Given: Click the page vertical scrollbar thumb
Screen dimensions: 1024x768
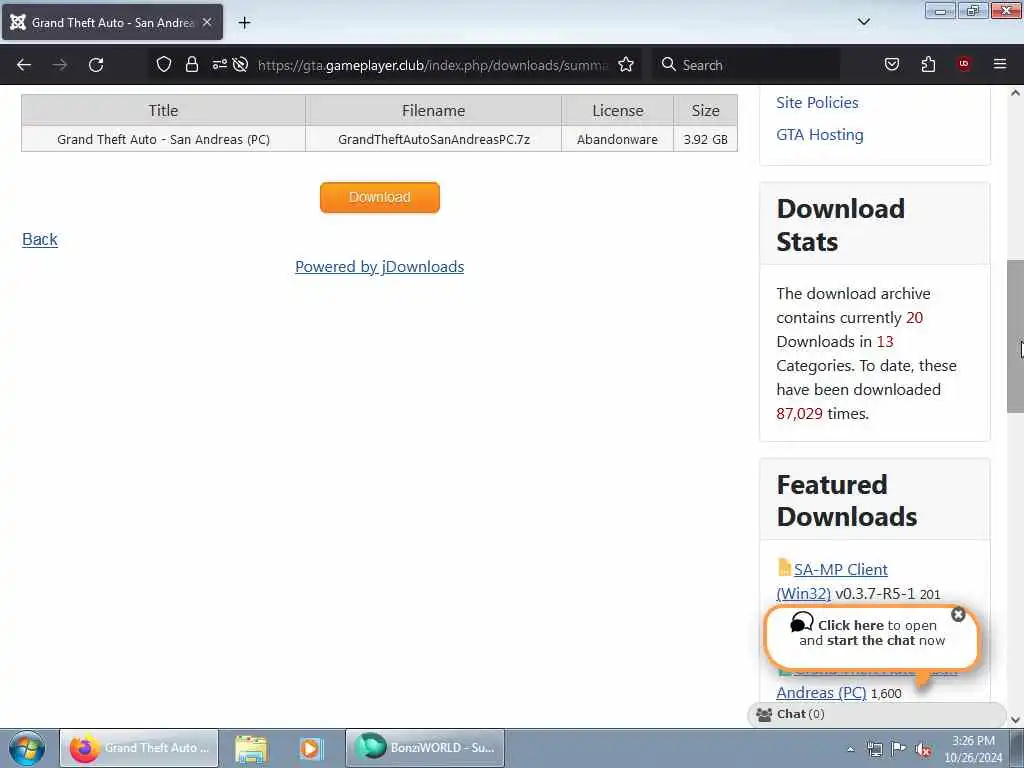Looking at the screenshot, I should point(1015,336).
